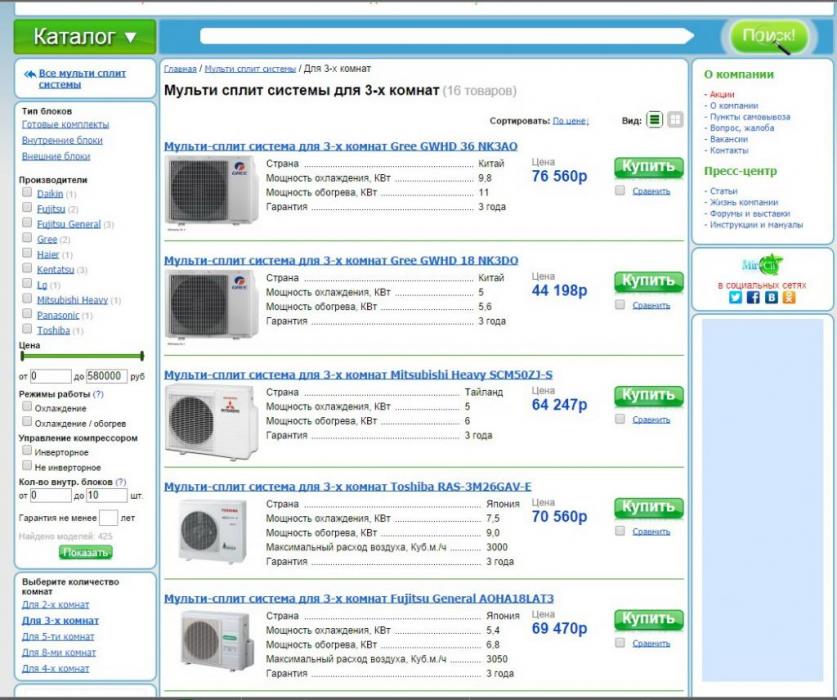The width and height of the screenshot is (837, 700).
Task: Click the question mark next to Кол-во внутр. блоков
Action: click(121, 482)
